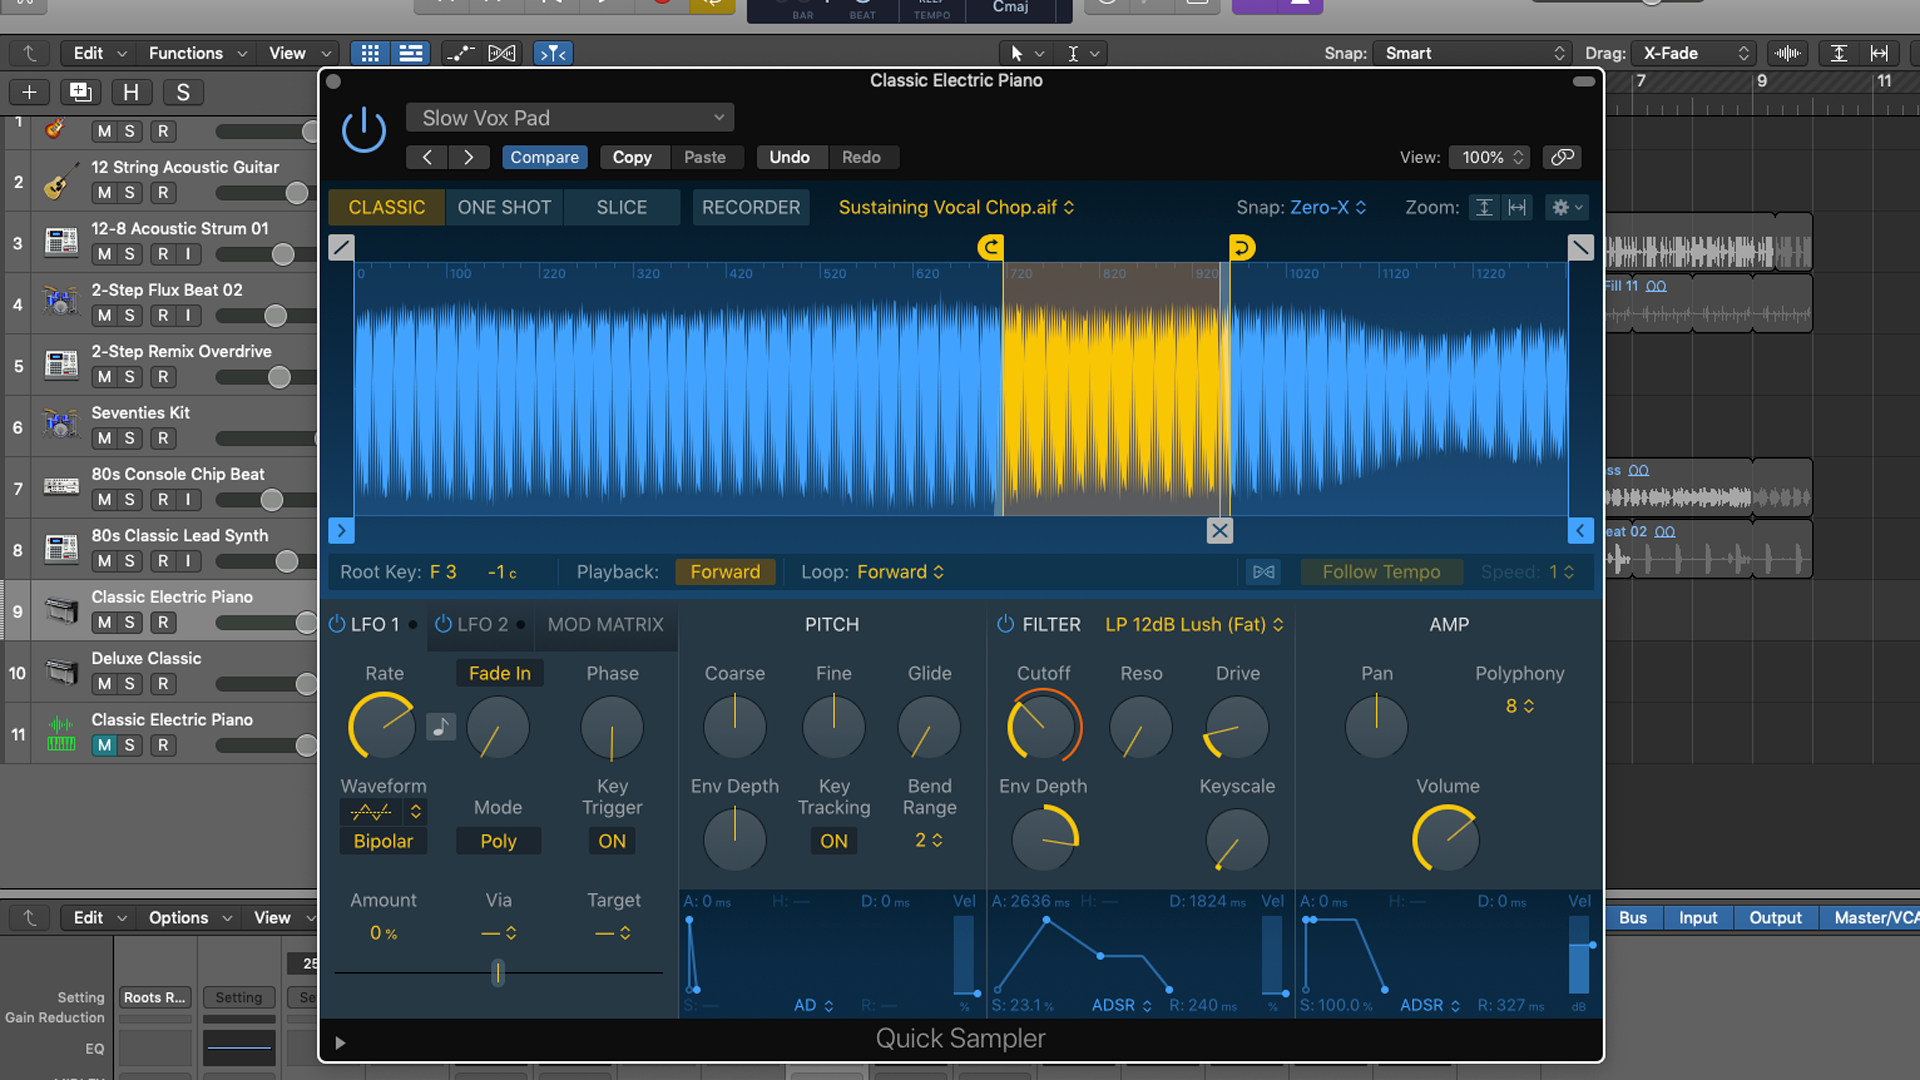Click the Undo button
The height and width of the screenshot is (1080, 1920).
789,157
